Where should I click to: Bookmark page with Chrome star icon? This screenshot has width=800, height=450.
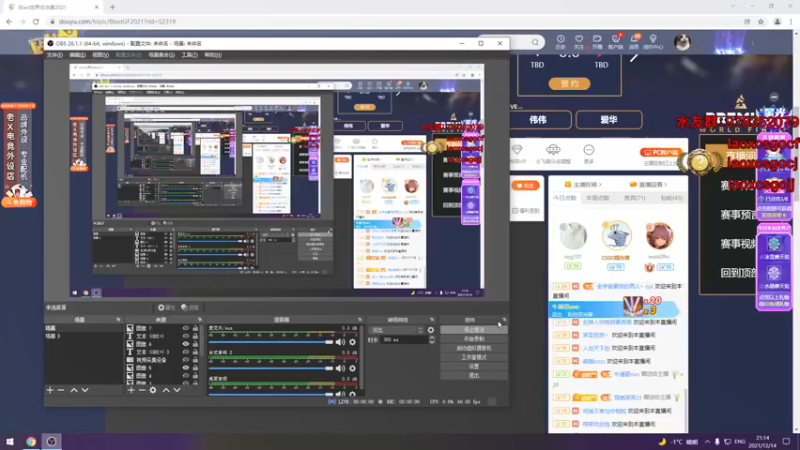761,21
